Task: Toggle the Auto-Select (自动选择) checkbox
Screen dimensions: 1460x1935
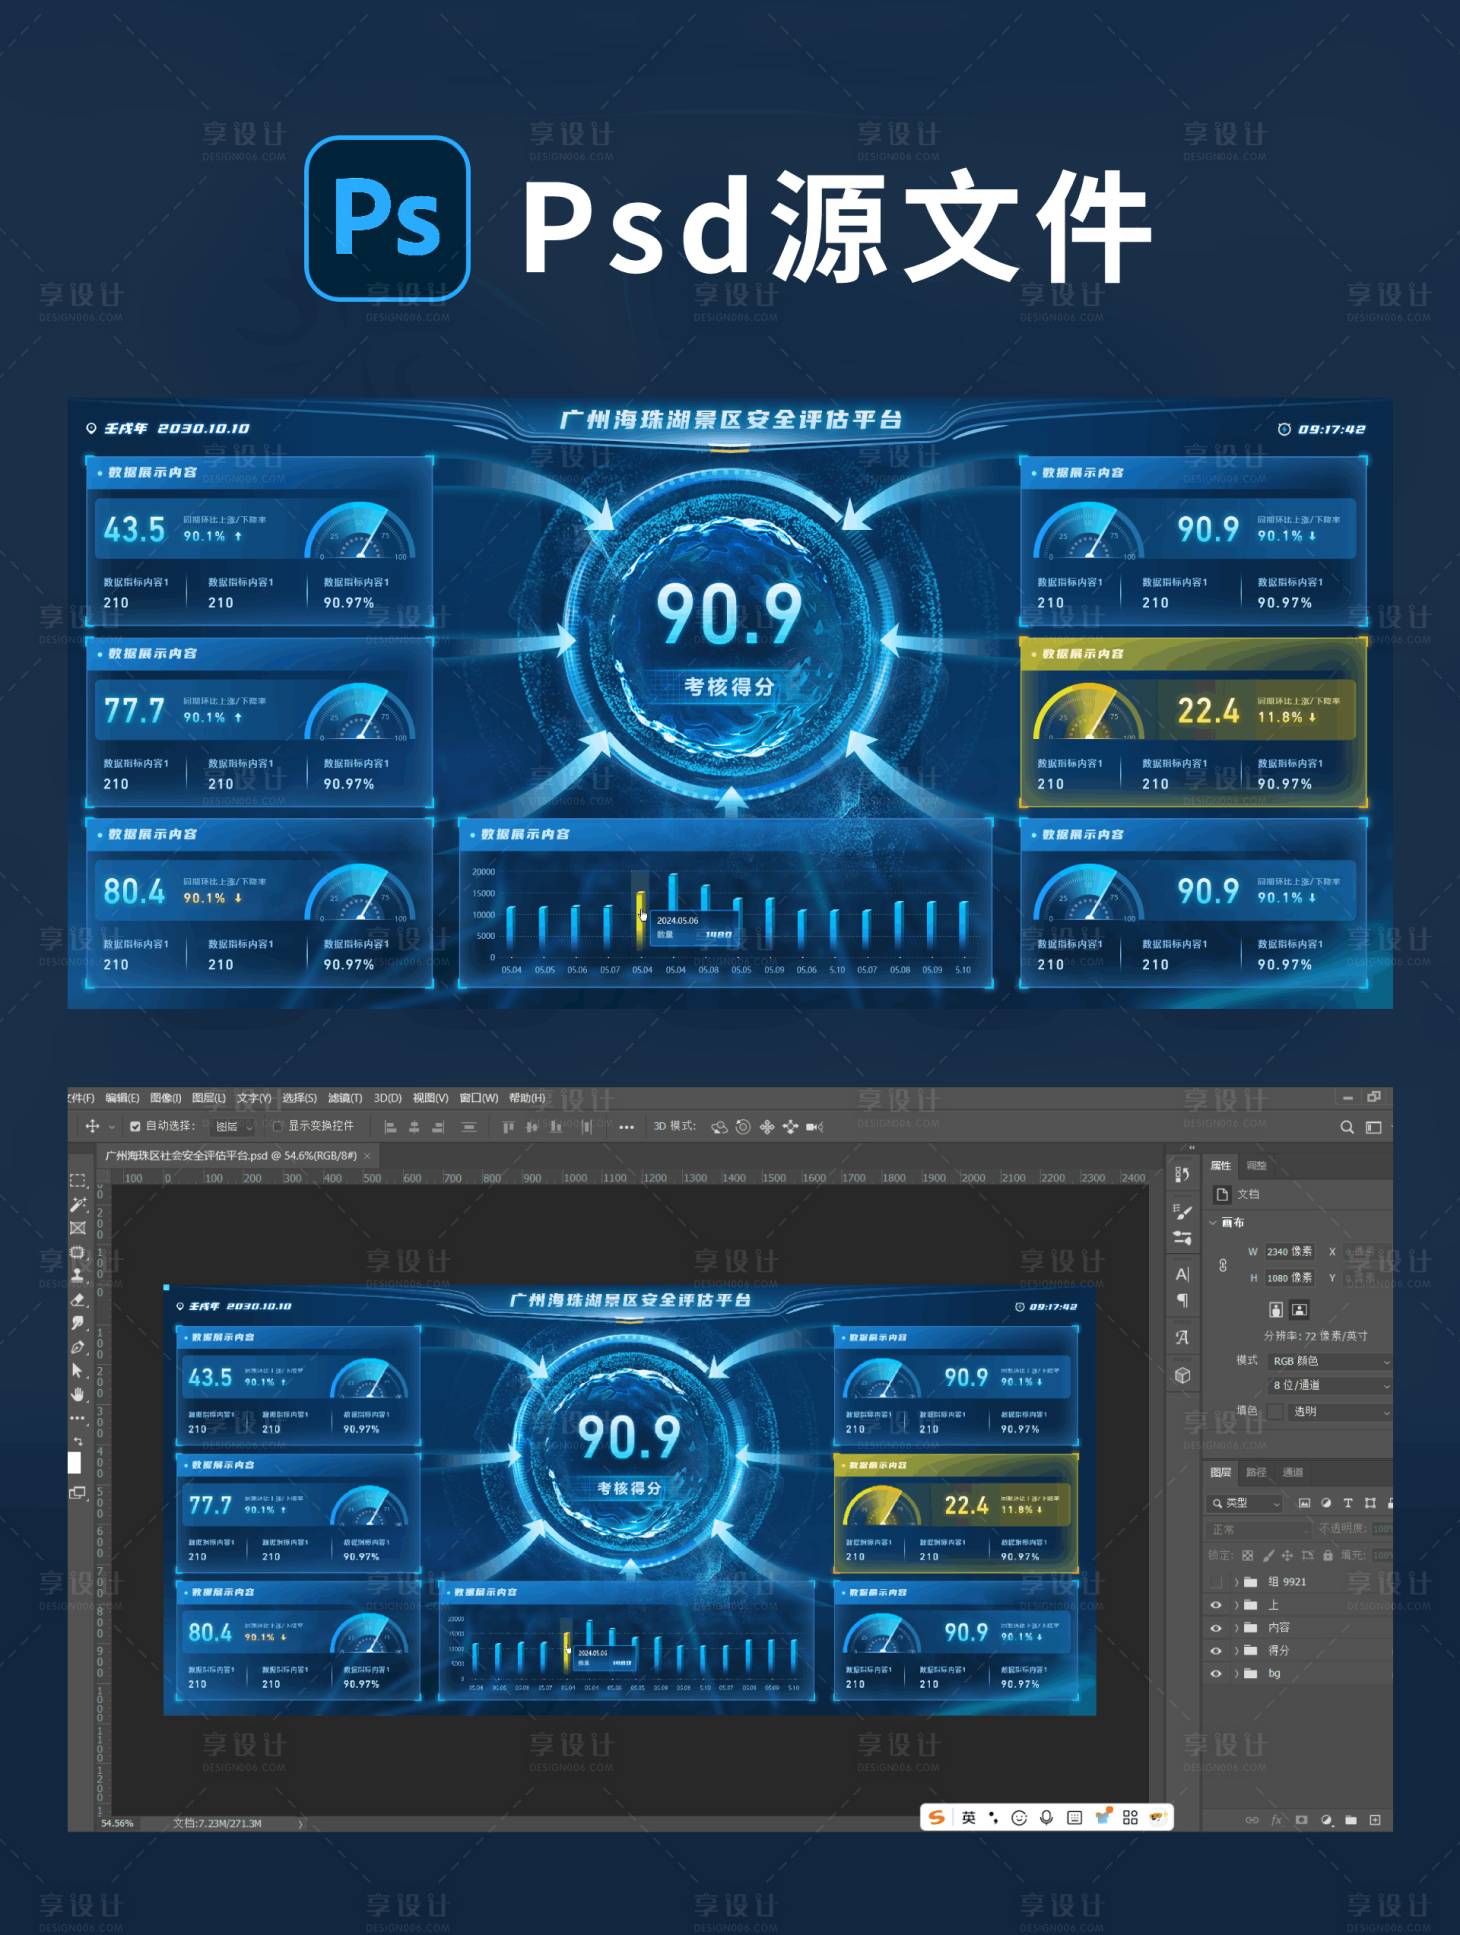Action: (x=135, y=1126)
